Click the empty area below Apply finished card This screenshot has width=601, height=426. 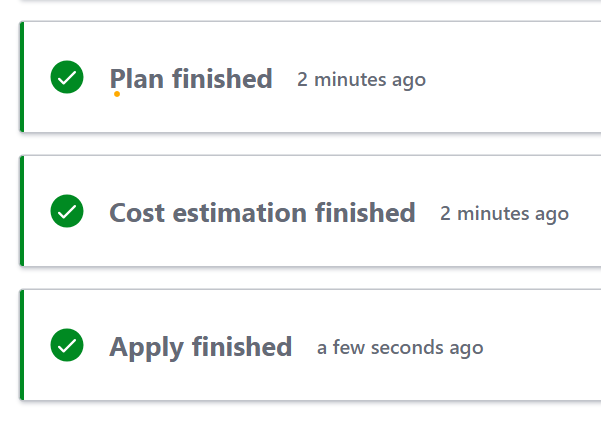(310, 414)
